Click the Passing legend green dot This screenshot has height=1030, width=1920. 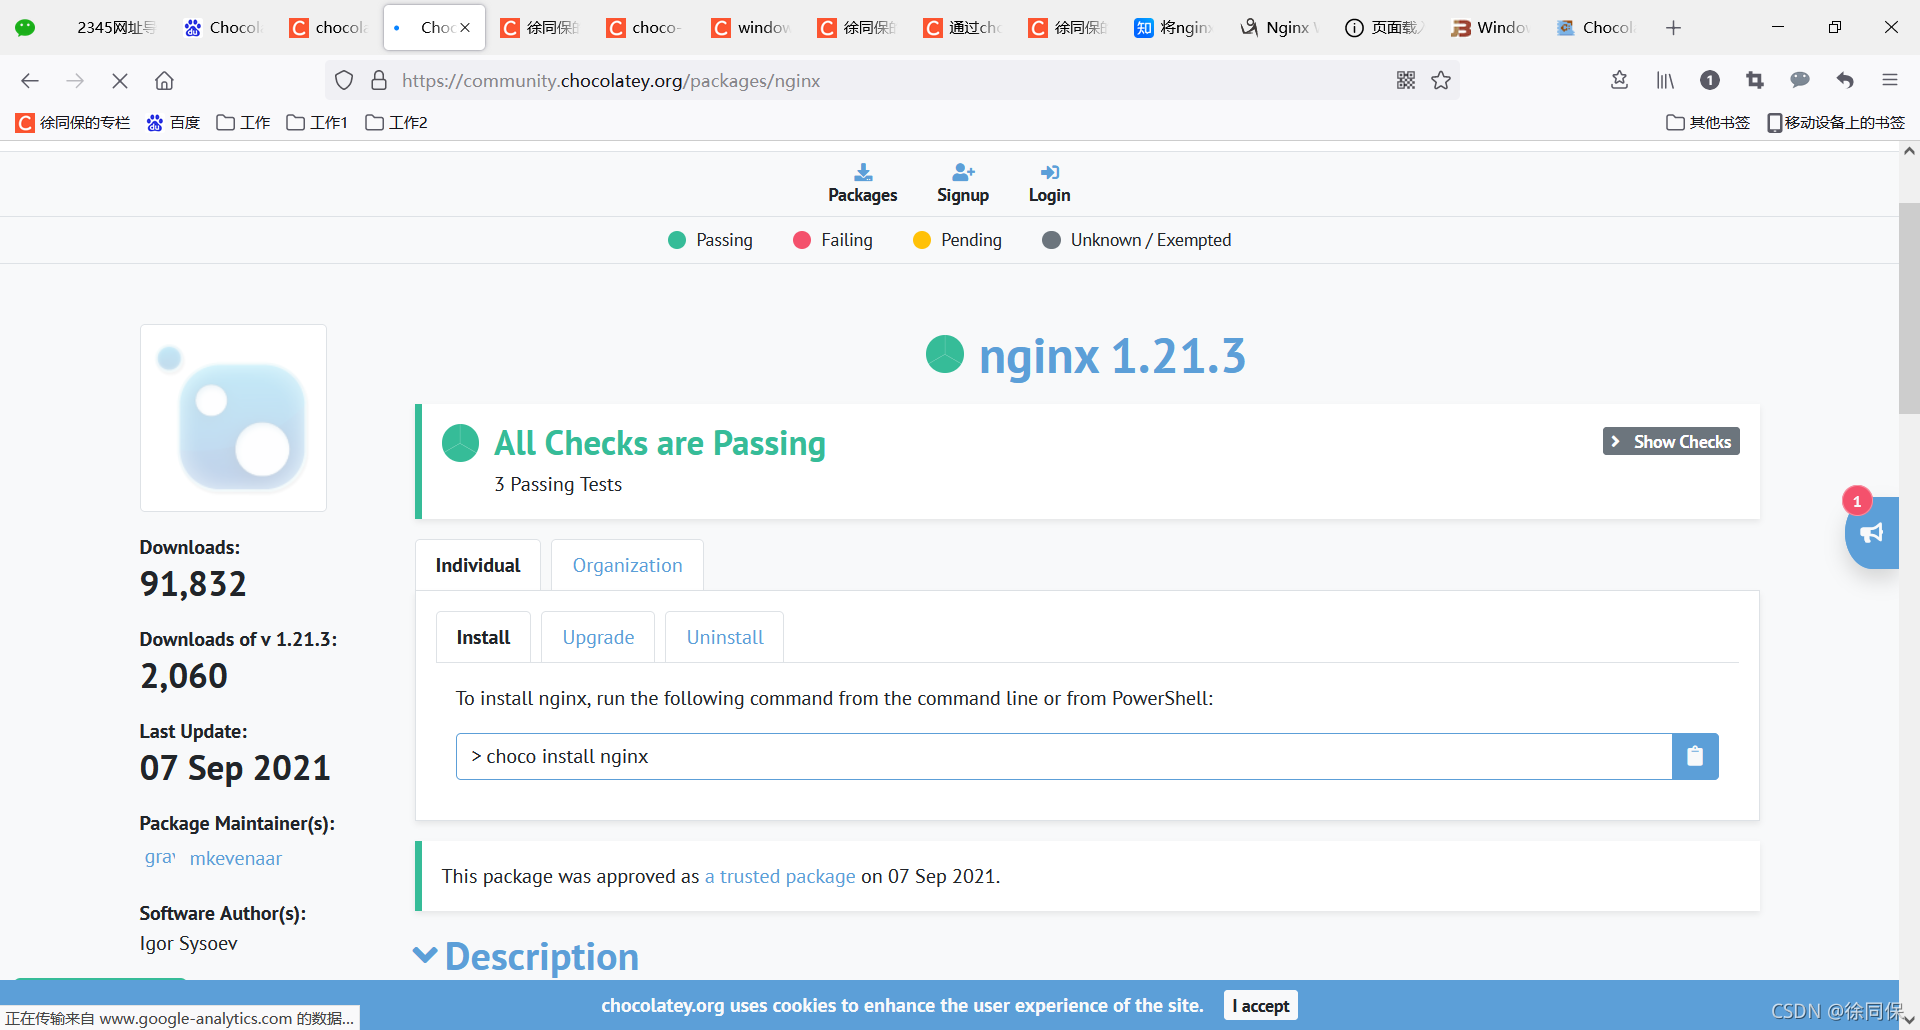coord(677,240)
